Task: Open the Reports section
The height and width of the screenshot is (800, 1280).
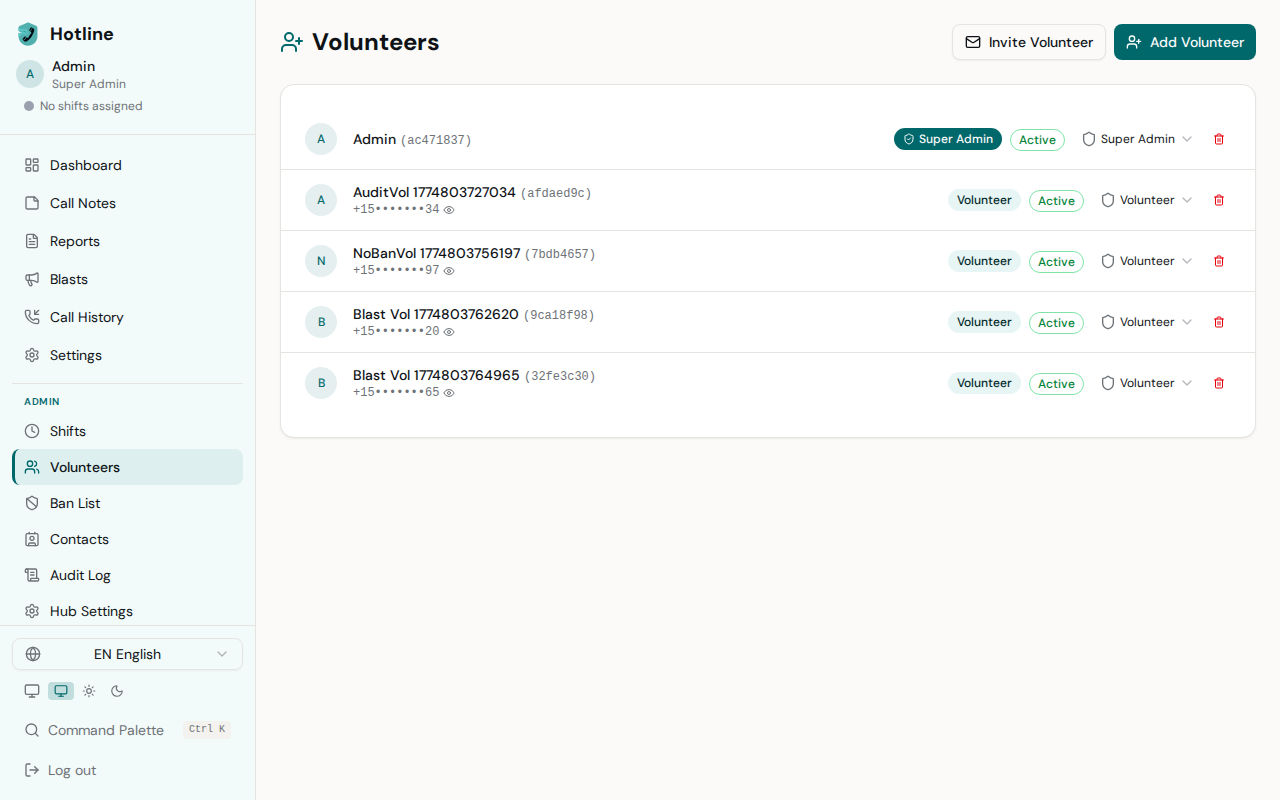Action: pyautogui.click(x=74, y=241)
